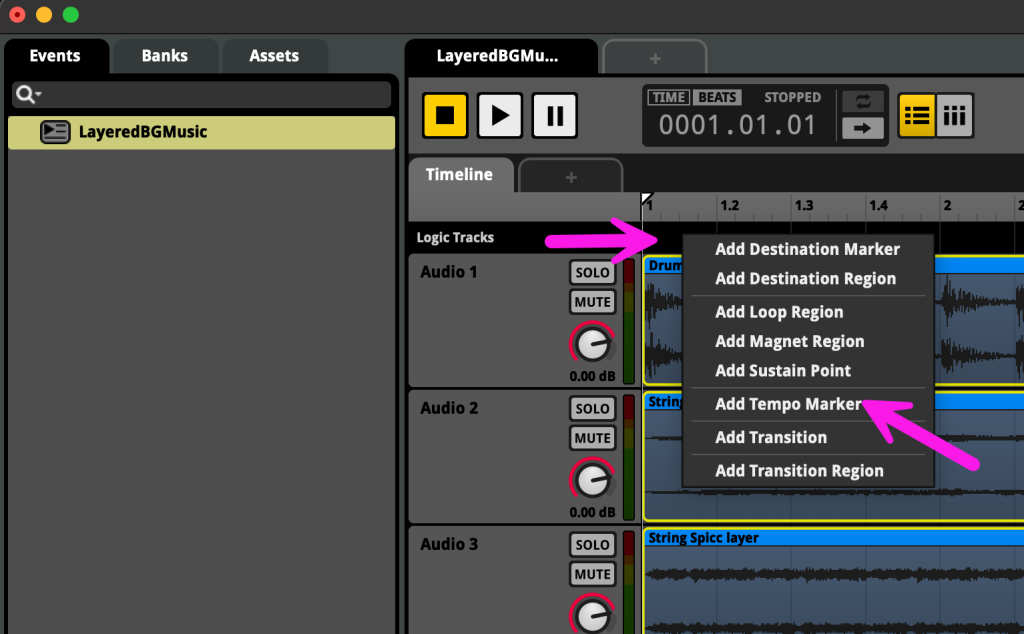Click the events search input field
The height and width of the screenshot is (634, 1024).
click(212, 95)
